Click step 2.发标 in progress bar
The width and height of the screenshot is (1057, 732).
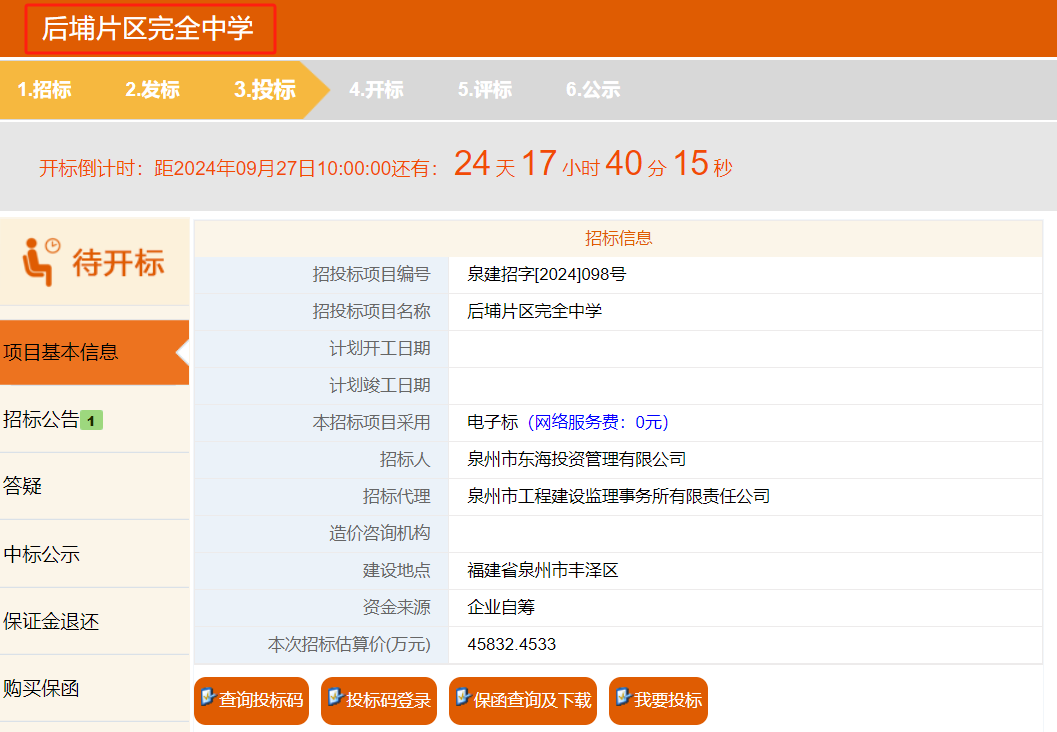[152, 90]
